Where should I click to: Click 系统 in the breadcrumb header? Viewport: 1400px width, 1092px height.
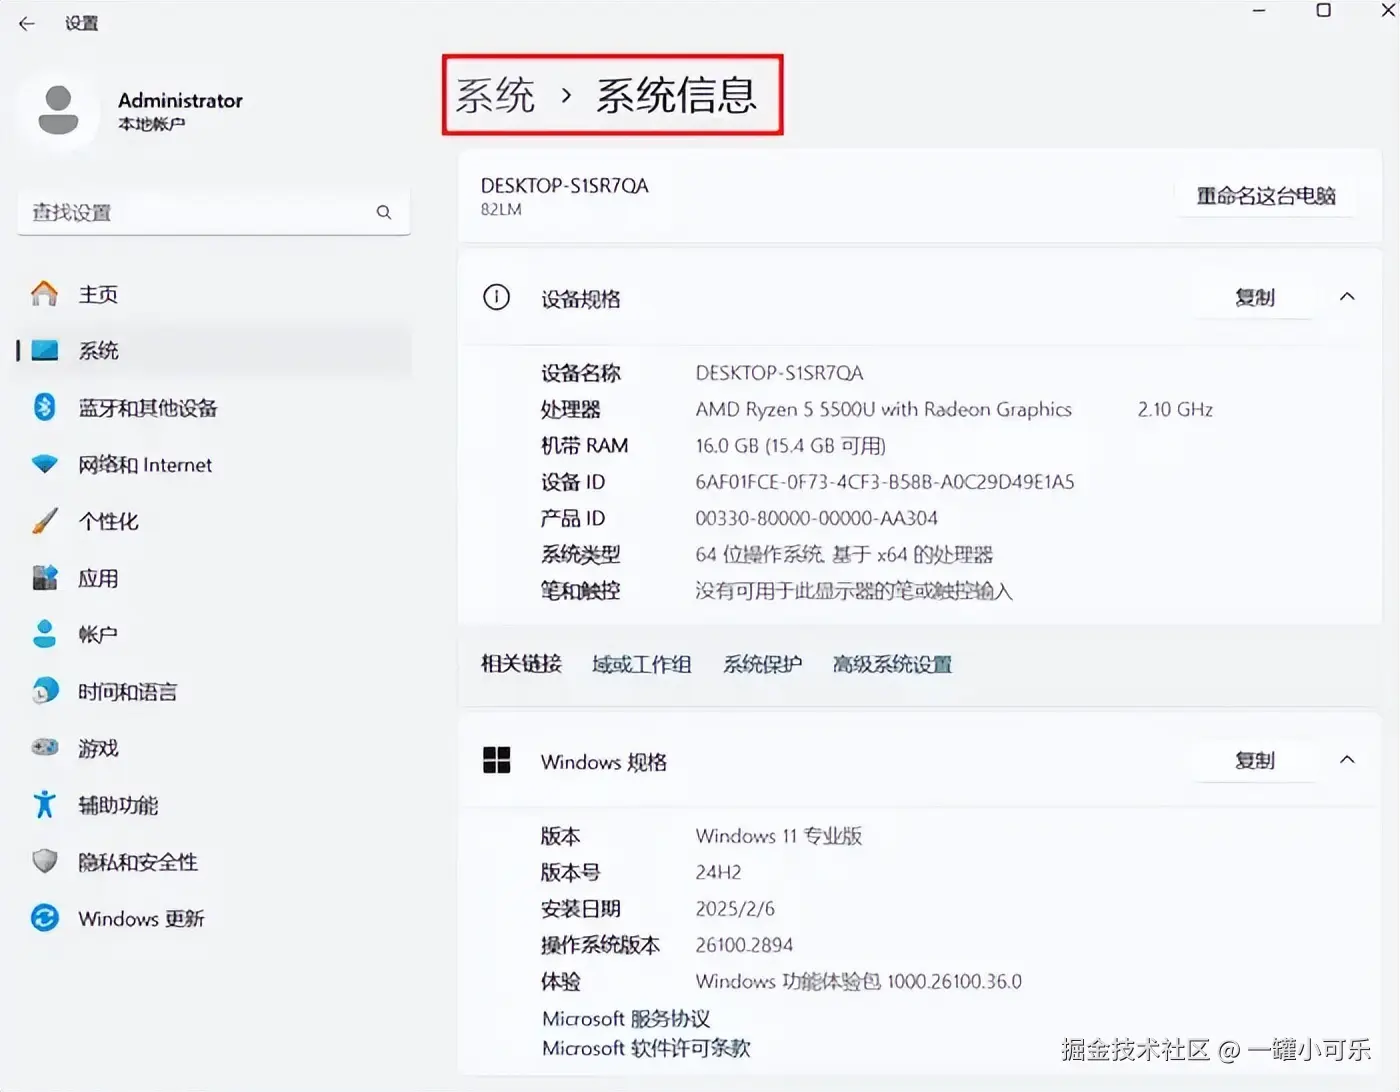(x=496, y=95)
